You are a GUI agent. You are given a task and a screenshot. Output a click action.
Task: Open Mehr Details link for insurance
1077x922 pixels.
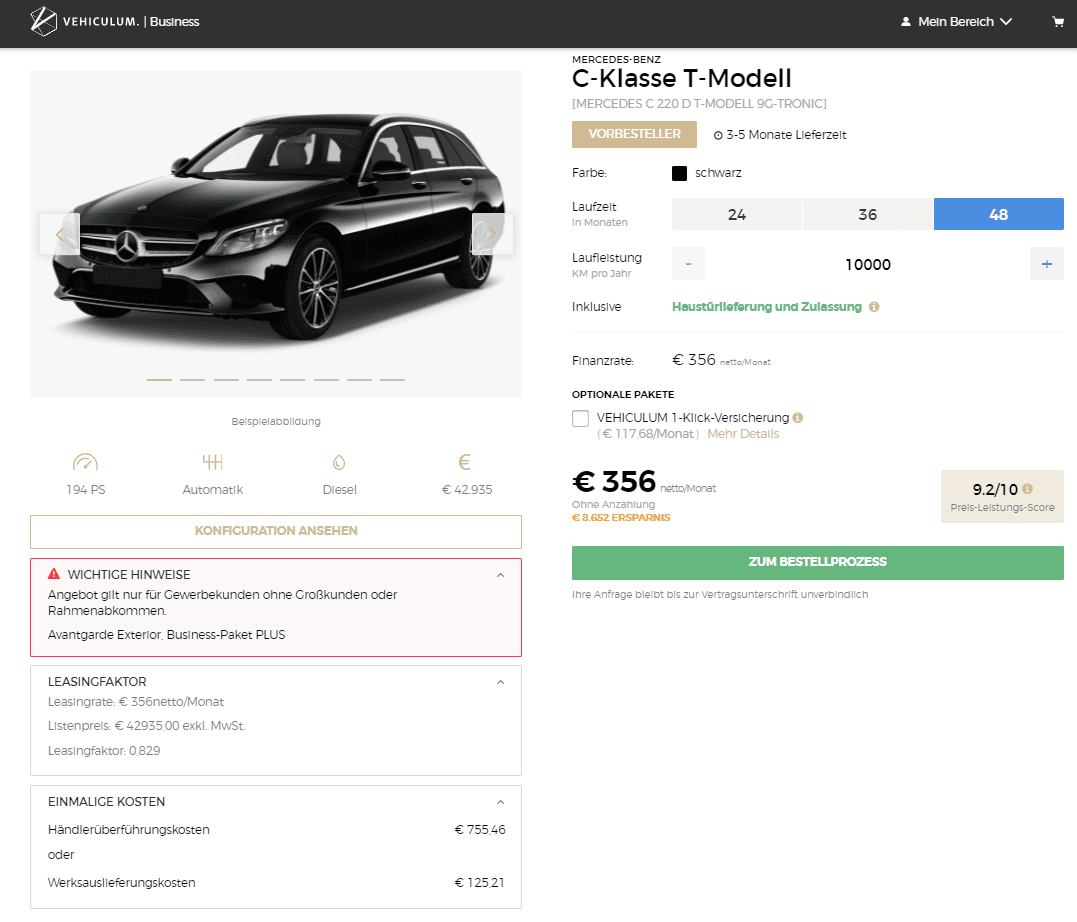(x=743, y=434)
